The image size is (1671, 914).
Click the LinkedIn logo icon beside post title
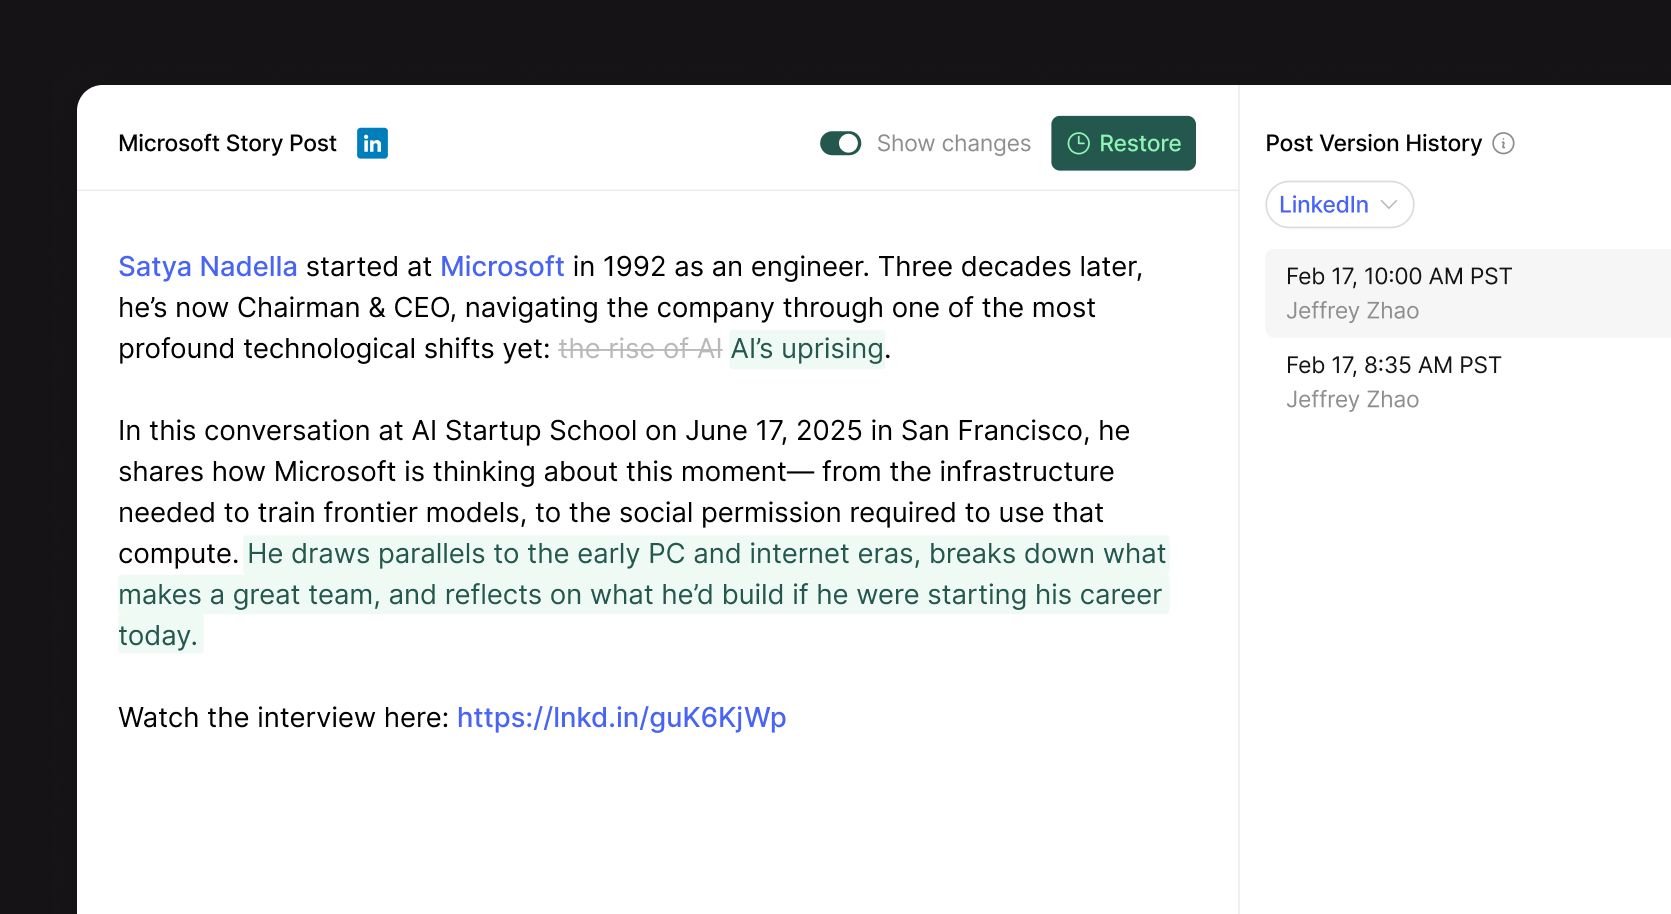pyautogui.click(x=372, y=143)
